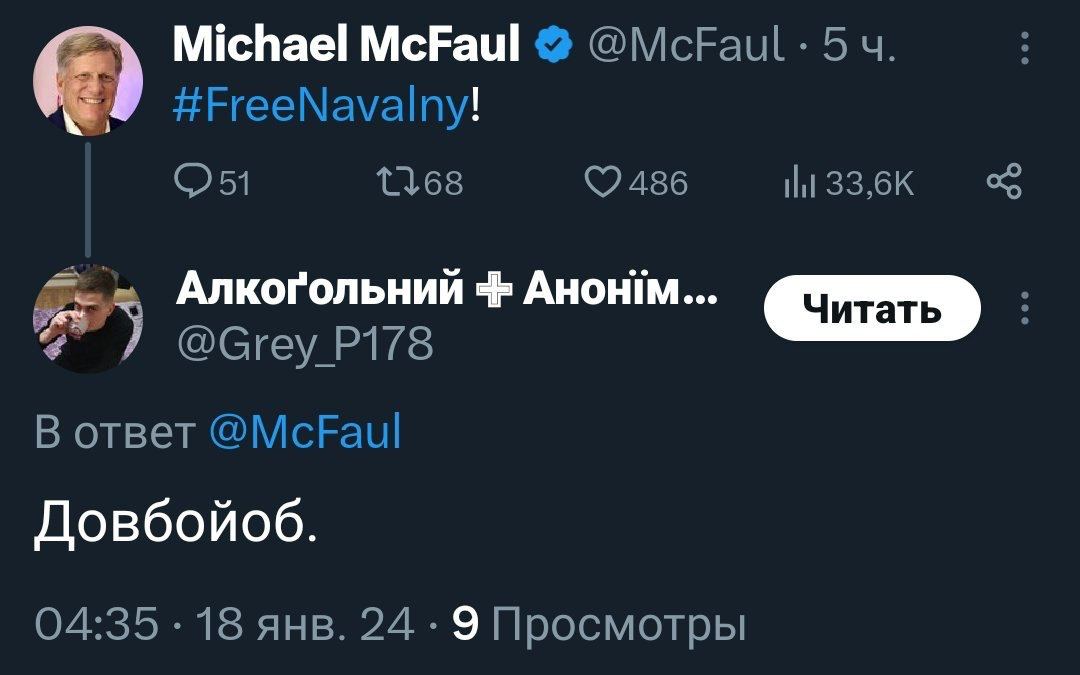Click @McFaul in the В ответ line
The width and height of the screenshot is (1080, 675).
(305, 432)
